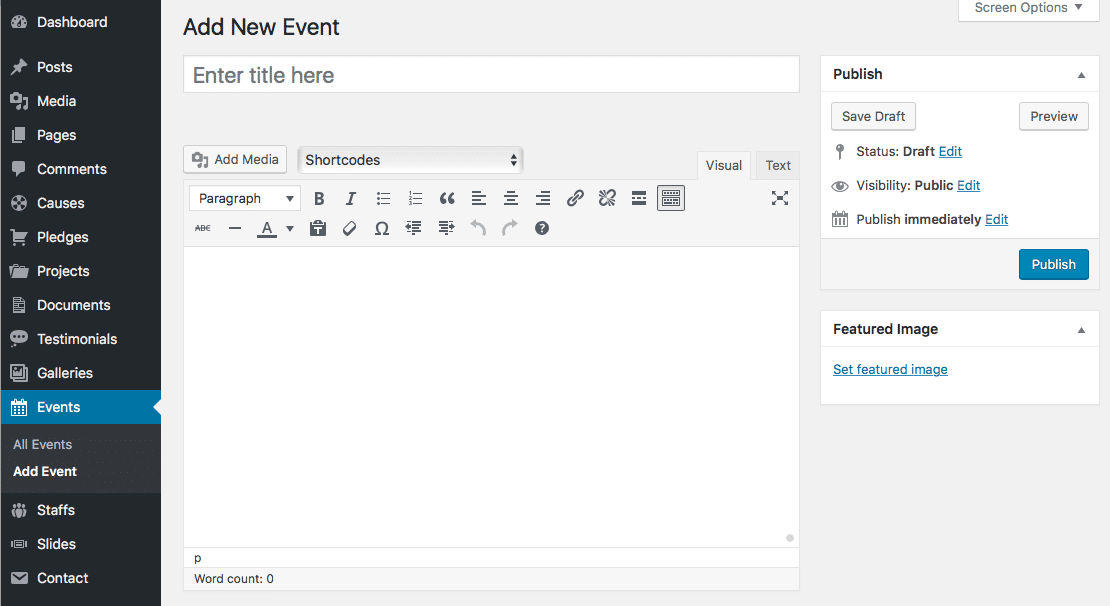Go to Posts in the sidebar
The width and height of the screenshot is (1110, 606).
point(81,67)
